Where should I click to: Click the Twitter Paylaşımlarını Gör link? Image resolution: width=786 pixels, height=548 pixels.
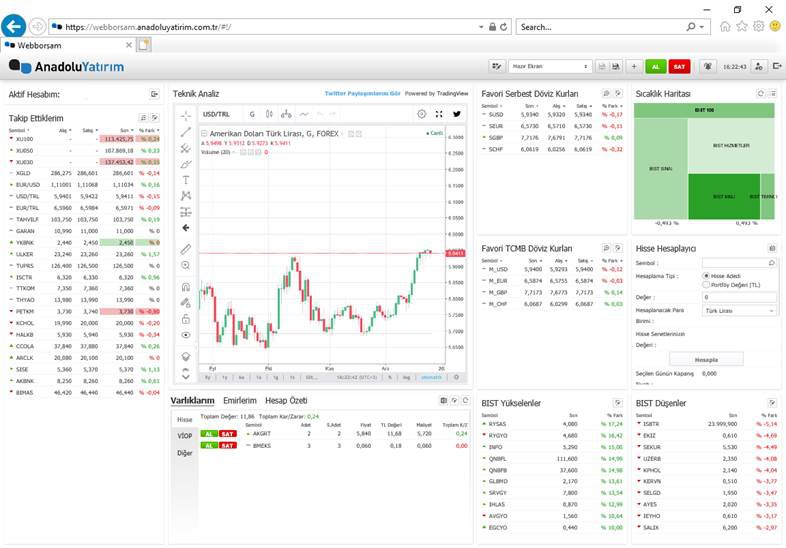coord(362,93)
